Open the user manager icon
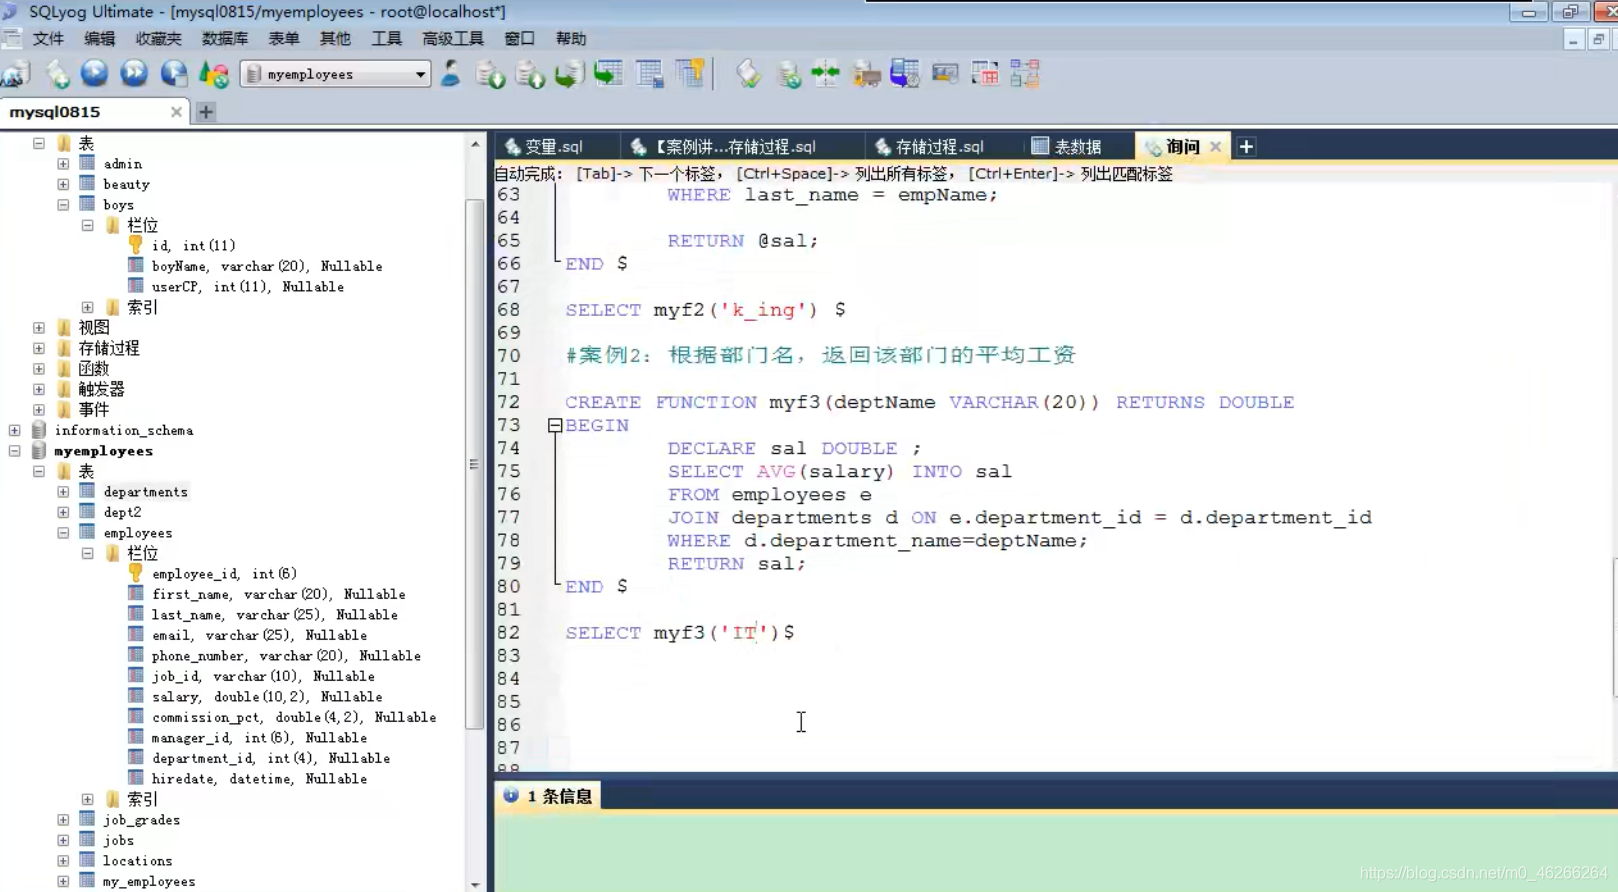Image resolution: width=1618 pixels, height=892 pixels. [451, 74]
